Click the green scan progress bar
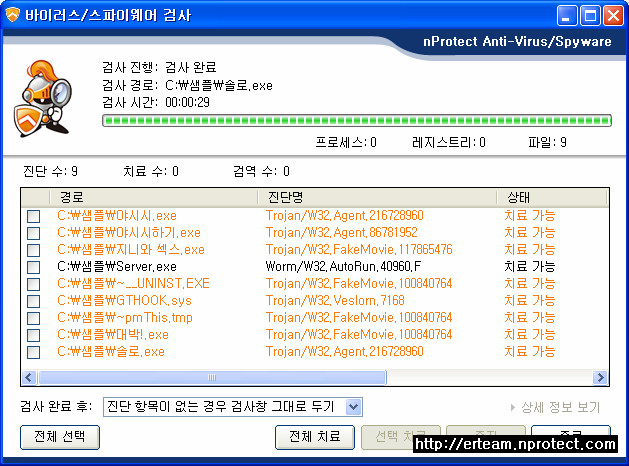The height and width of the screenshot is (466, 629). [357, 120]
